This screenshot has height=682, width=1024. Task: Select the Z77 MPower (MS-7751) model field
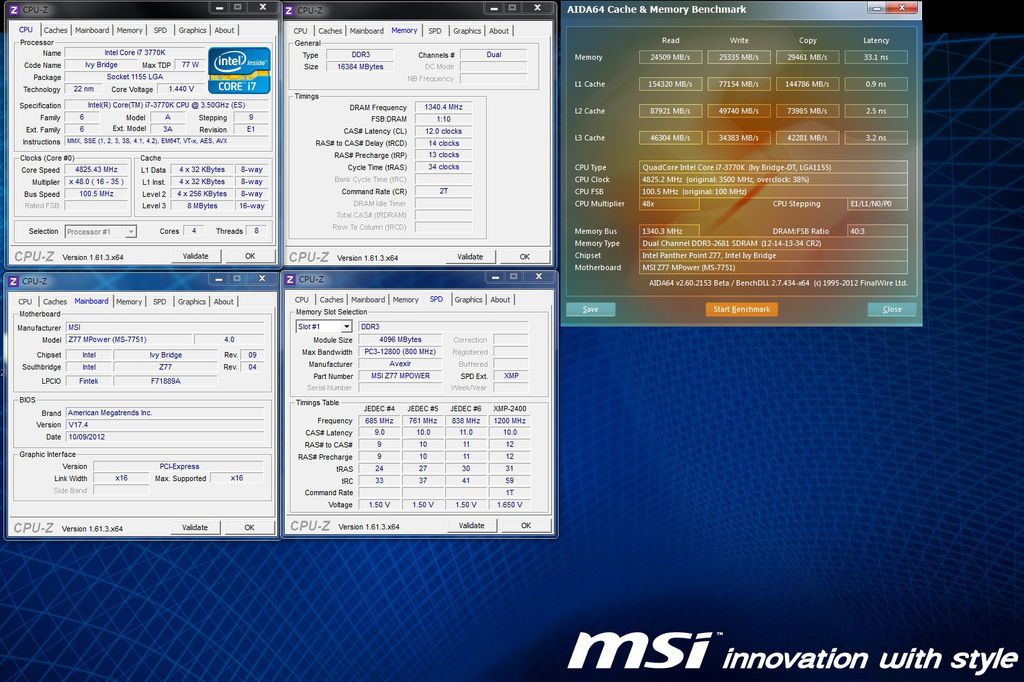[x=129, y=340]
